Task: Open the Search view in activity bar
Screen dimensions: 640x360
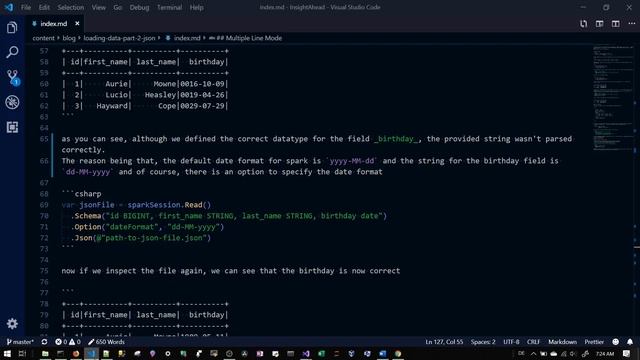Action: point(12,52)
